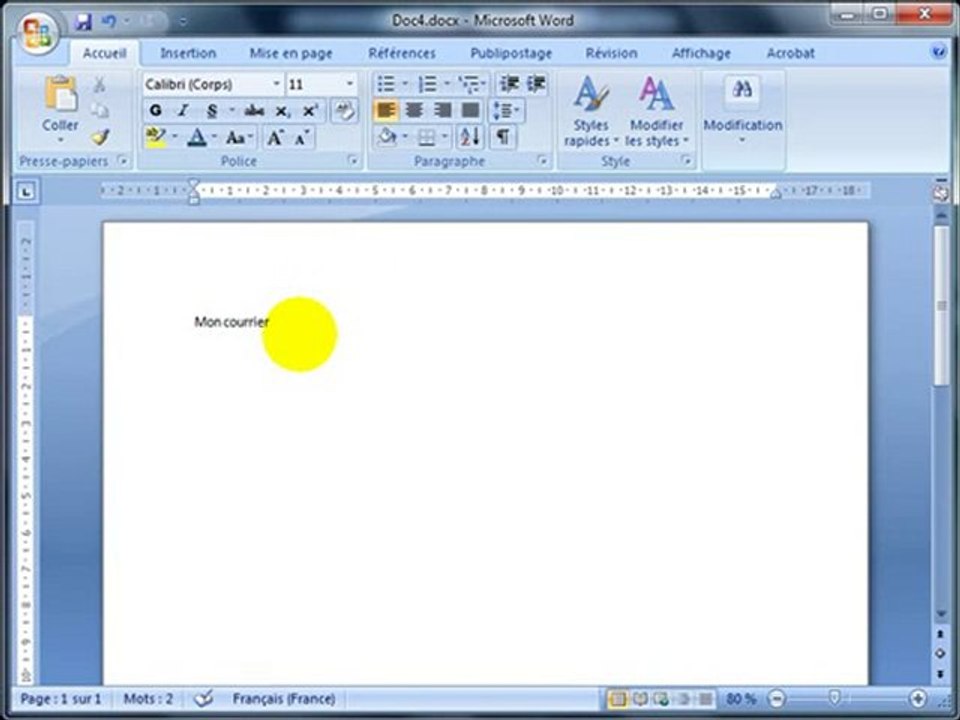The width and height of the screenshot is (960, 720).
Task: Apply the yellow text highlight color
Action: click(156, 138)
